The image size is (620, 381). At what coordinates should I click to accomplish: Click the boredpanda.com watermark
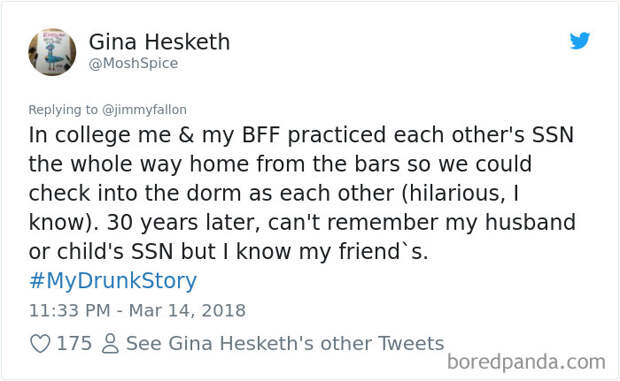coord(526,362)
